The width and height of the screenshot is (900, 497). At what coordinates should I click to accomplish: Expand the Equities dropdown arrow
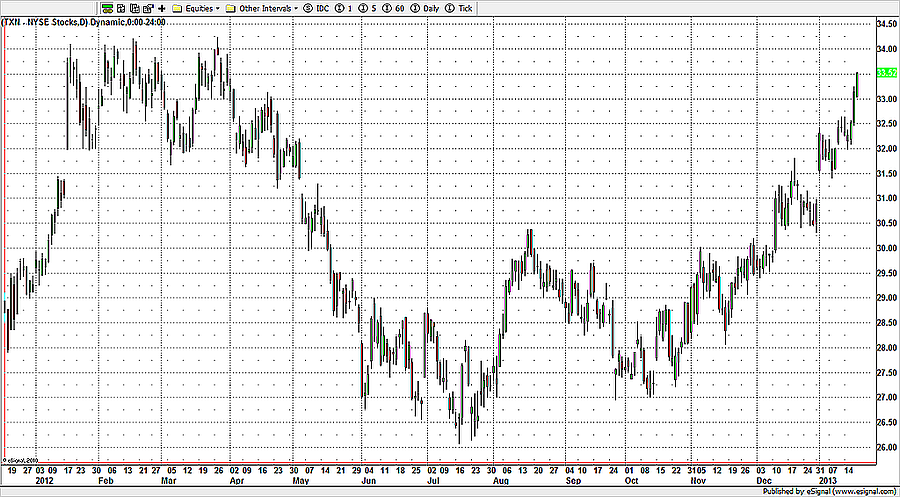(218, 7)
